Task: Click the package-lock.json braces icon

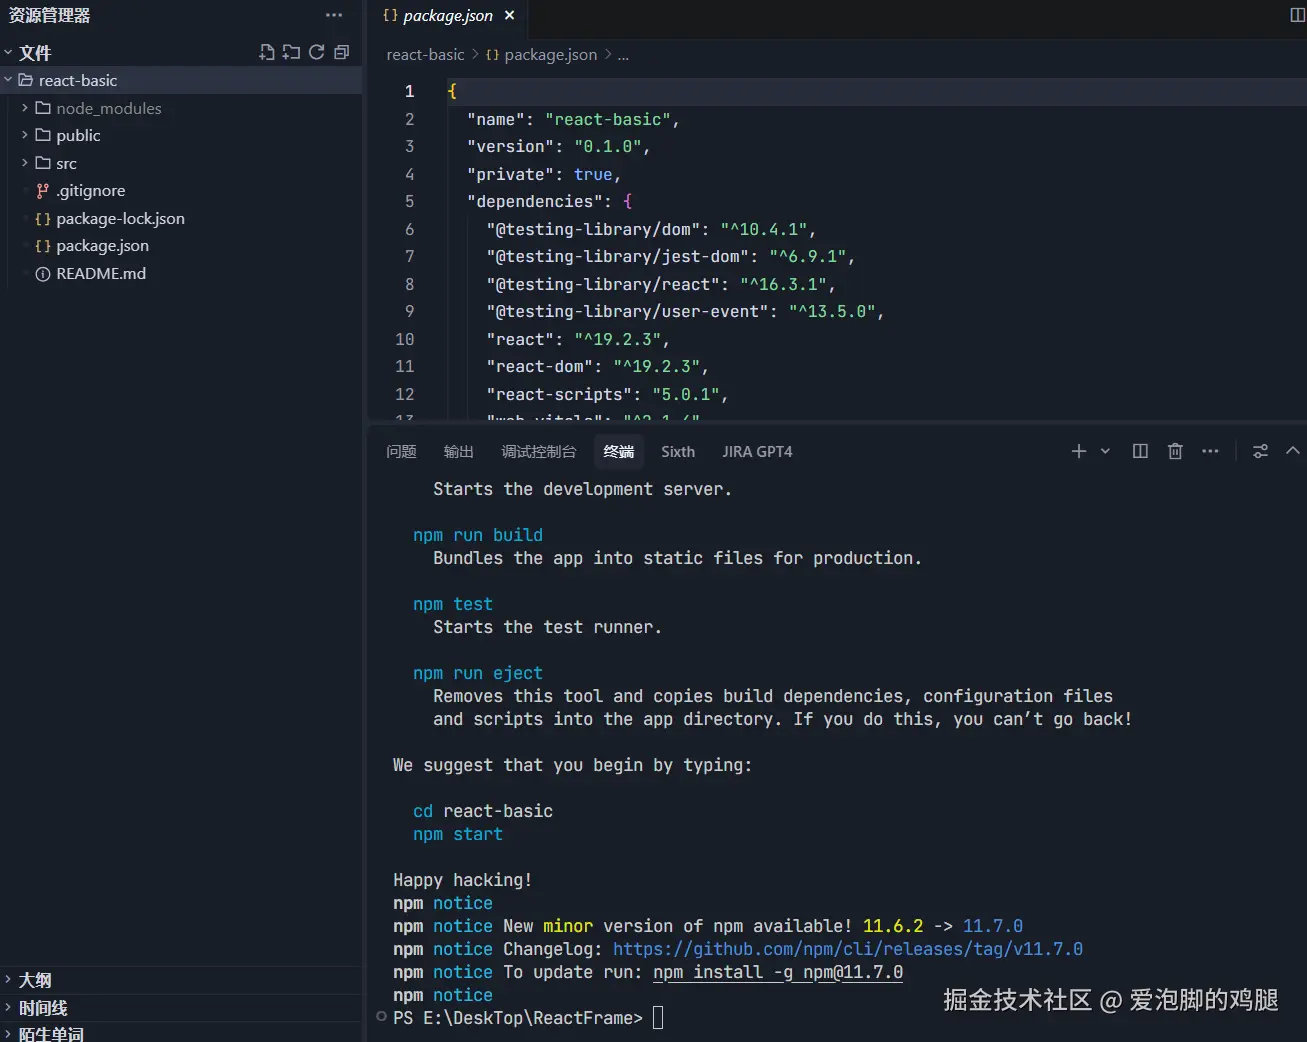Action: 43,218
